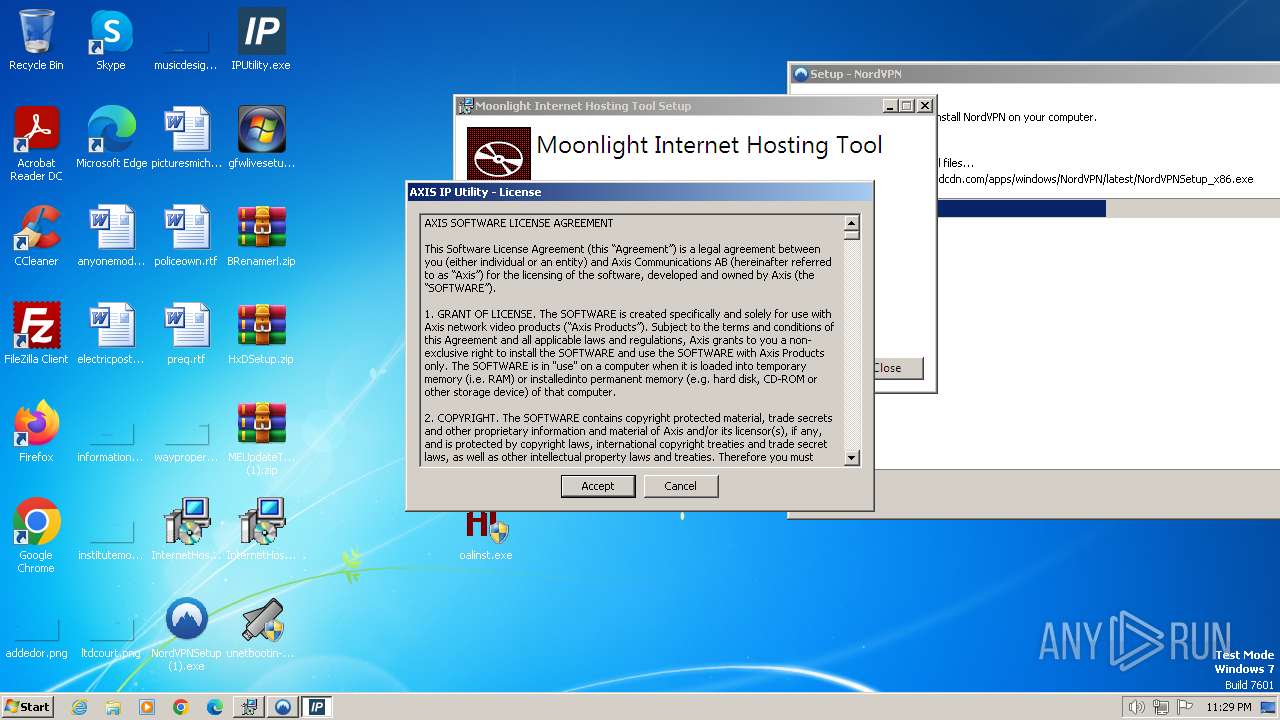Image resolution: width=1280 pixels, height=720 pixels.
Task: Select the second InternetHos installer icon
Action: [x=261, y=530]
